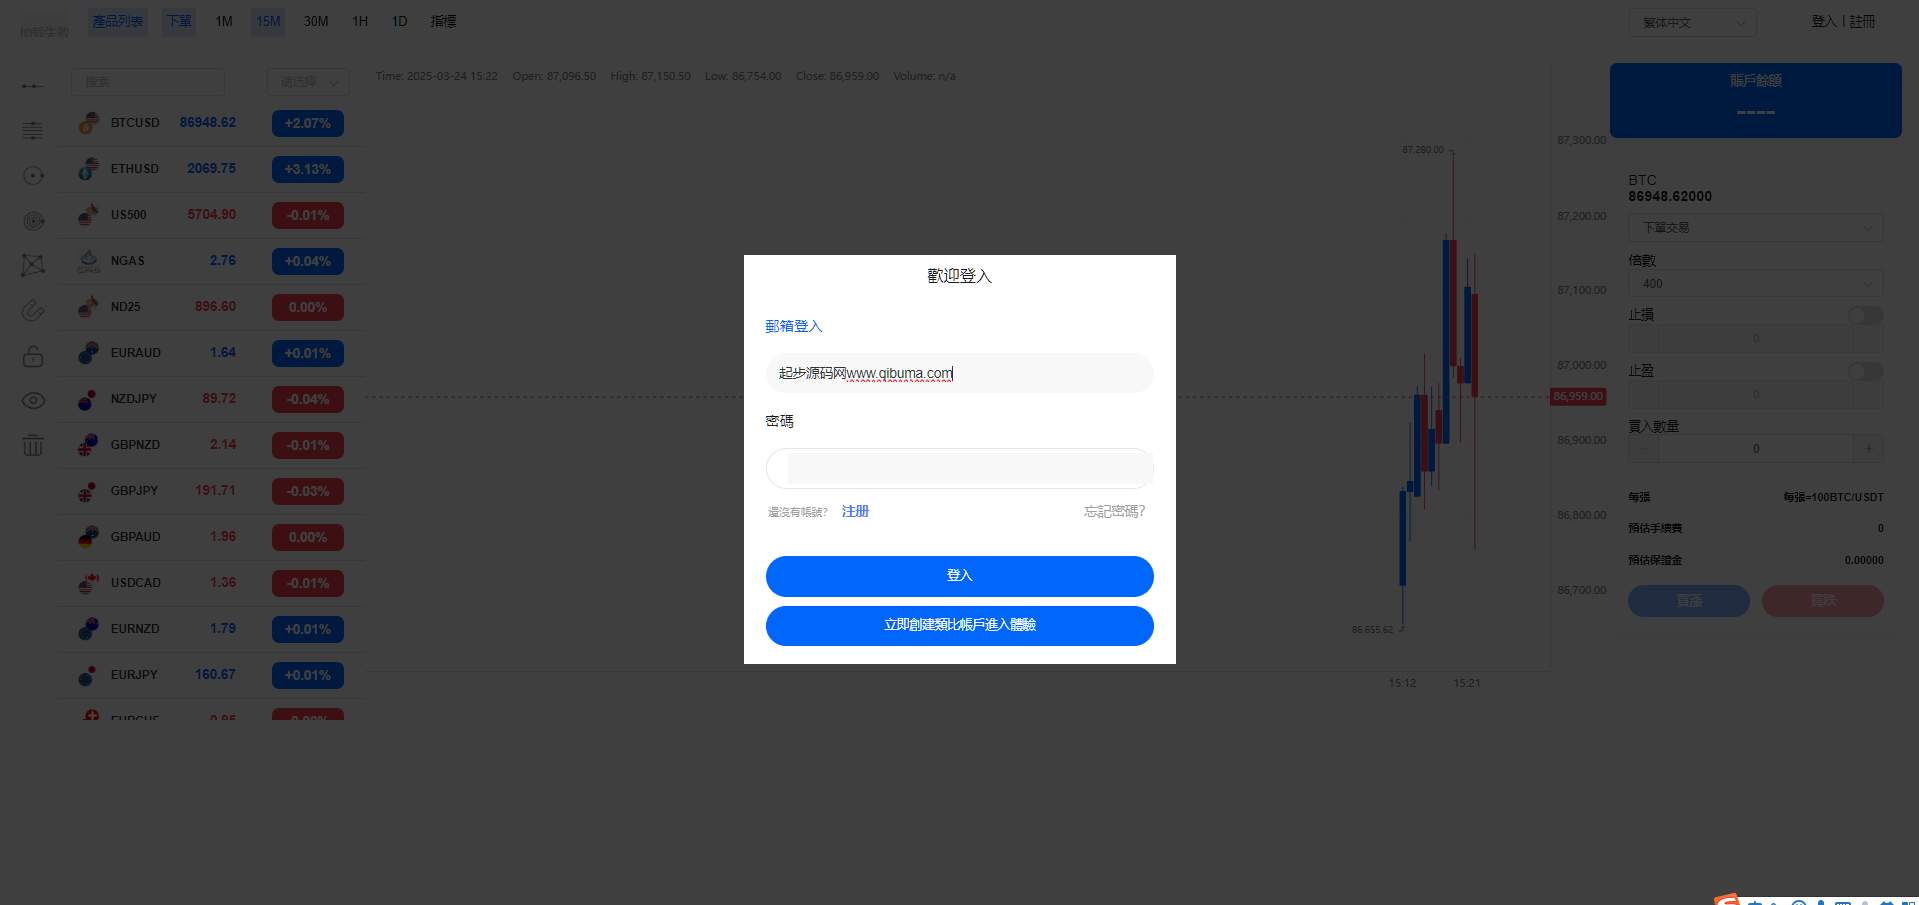Click 登入 | 註冊 link in top right
Screen dimensions: 1919x905
[x=1843, y=22]
